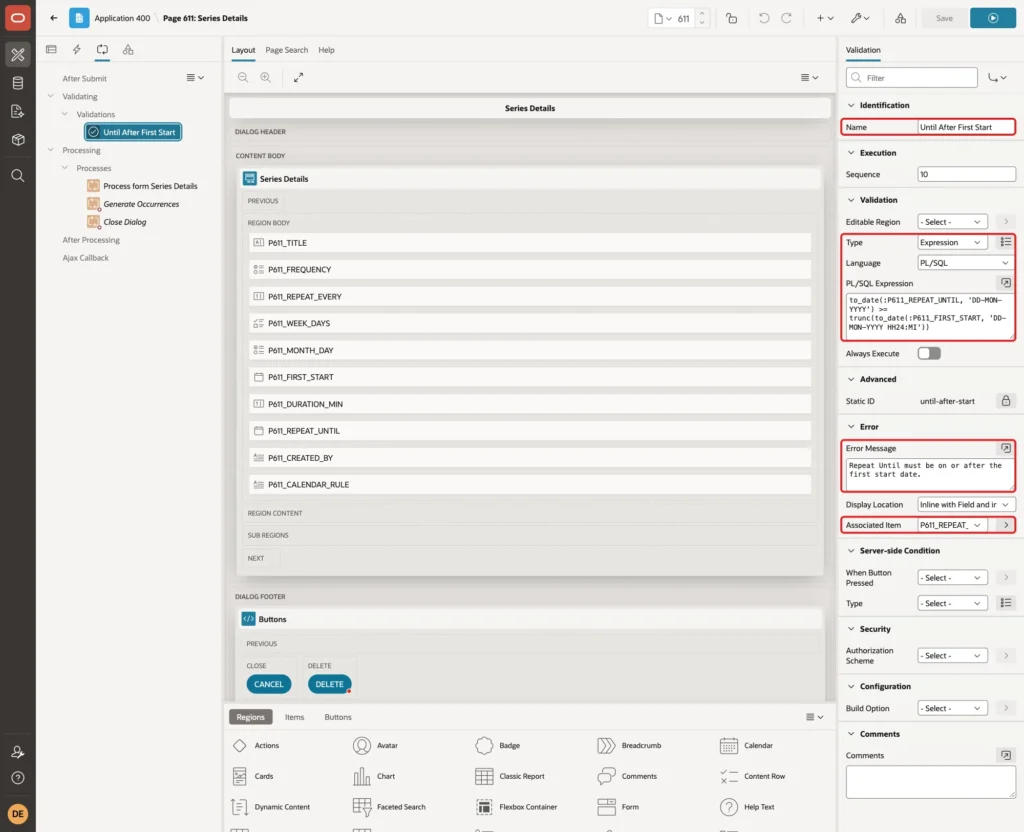Select the Page Search tab

tap(286, 50)
